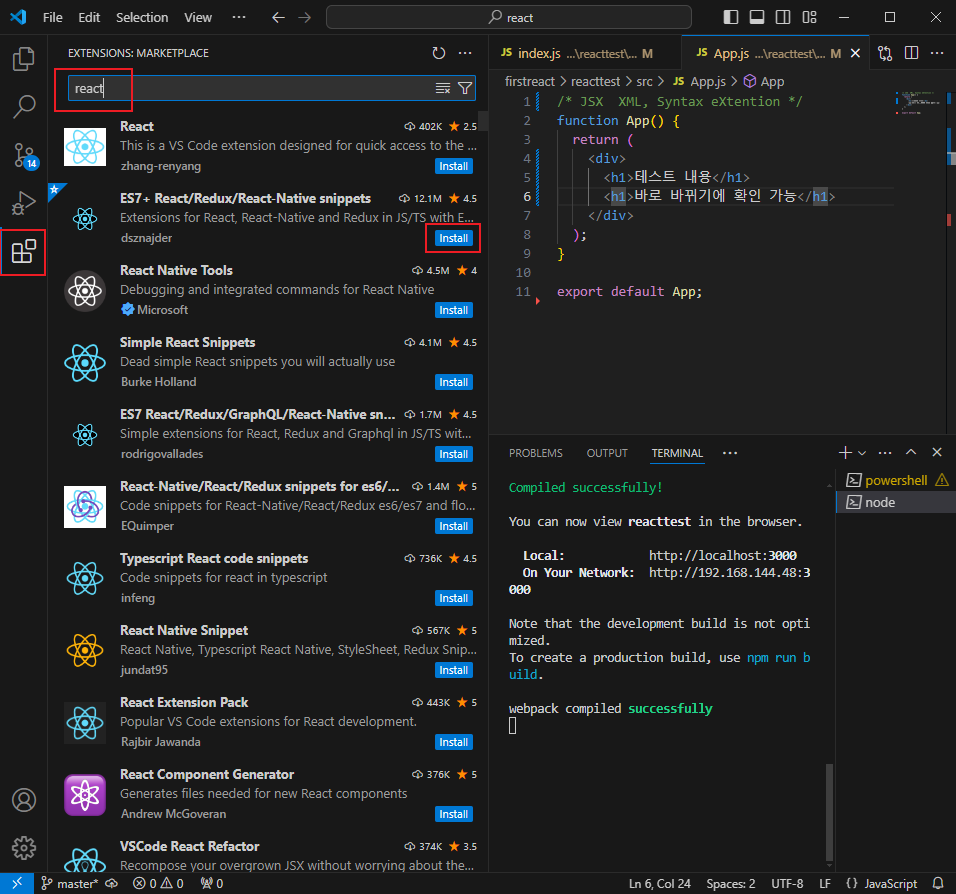The image size is (956, 894).
Task: Open editor more actions ellipsis
Action: click(x=937, y=53)
